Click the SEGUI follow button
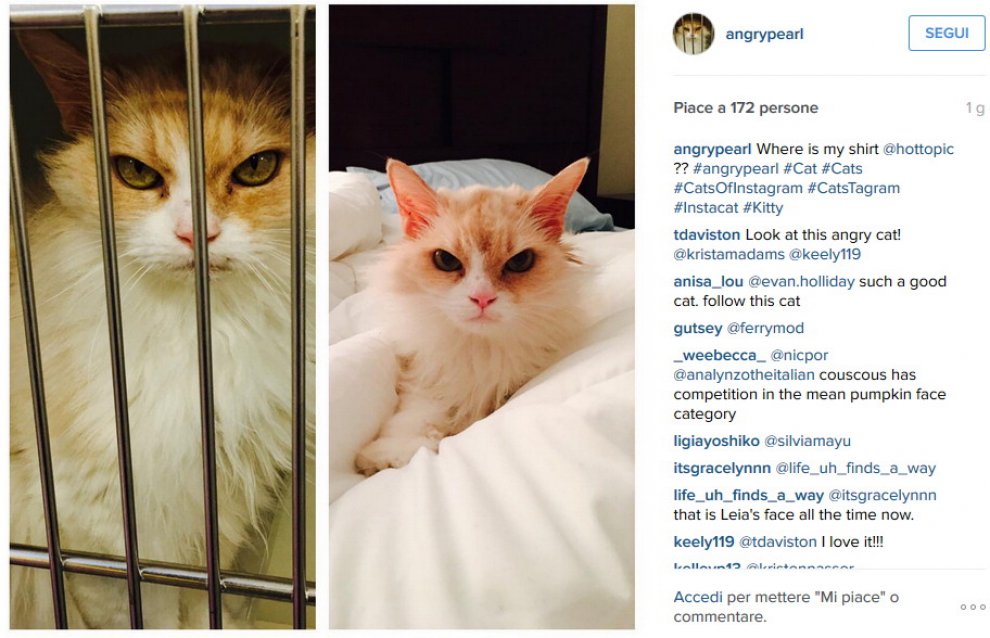990x638 pixels. click(946, 33)
